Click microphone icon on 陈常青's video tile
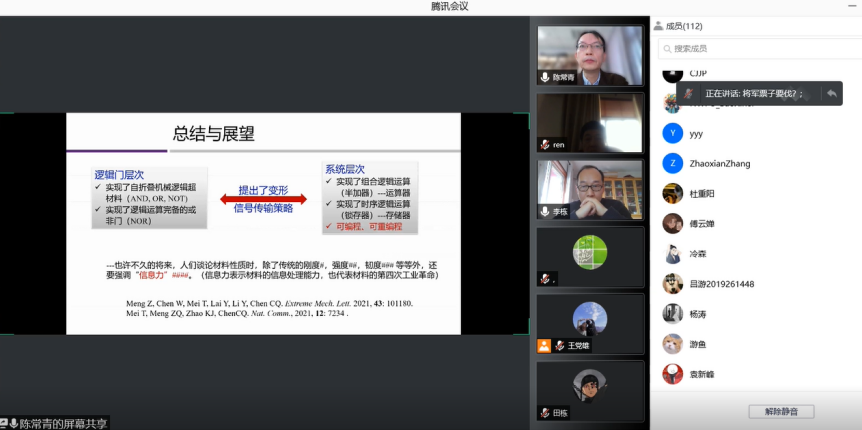The image size is (862, 430). click(545, 77)
